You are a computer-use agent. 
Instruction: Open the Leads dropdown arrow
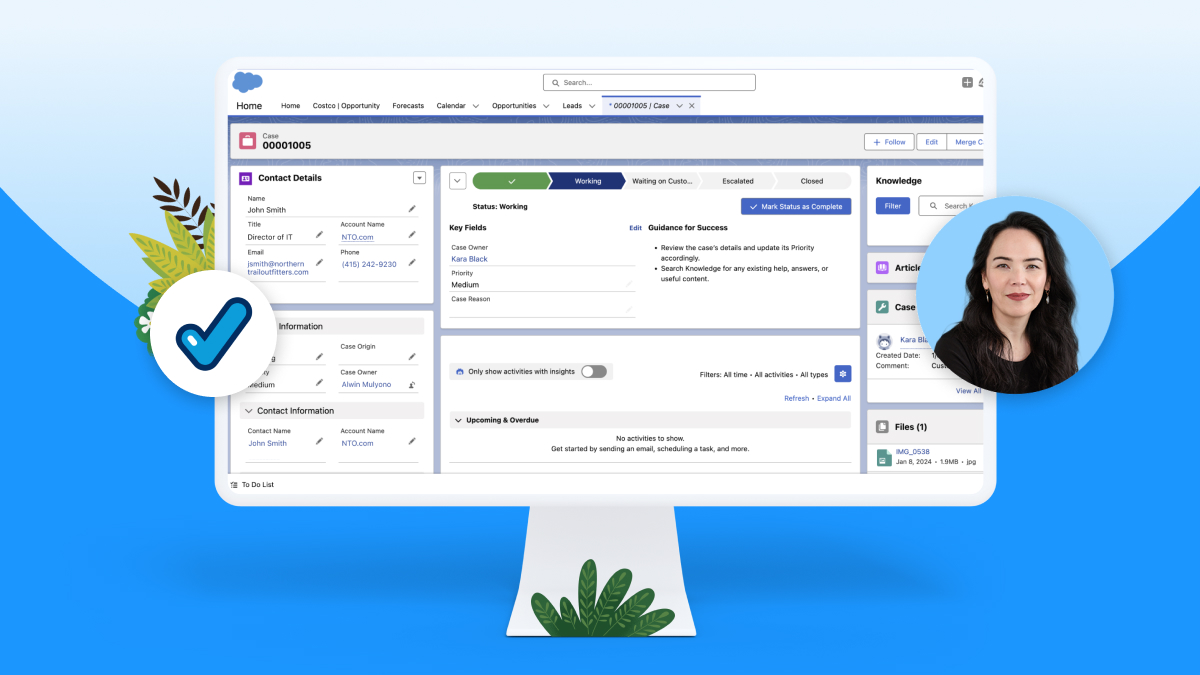tap(592, 105)
